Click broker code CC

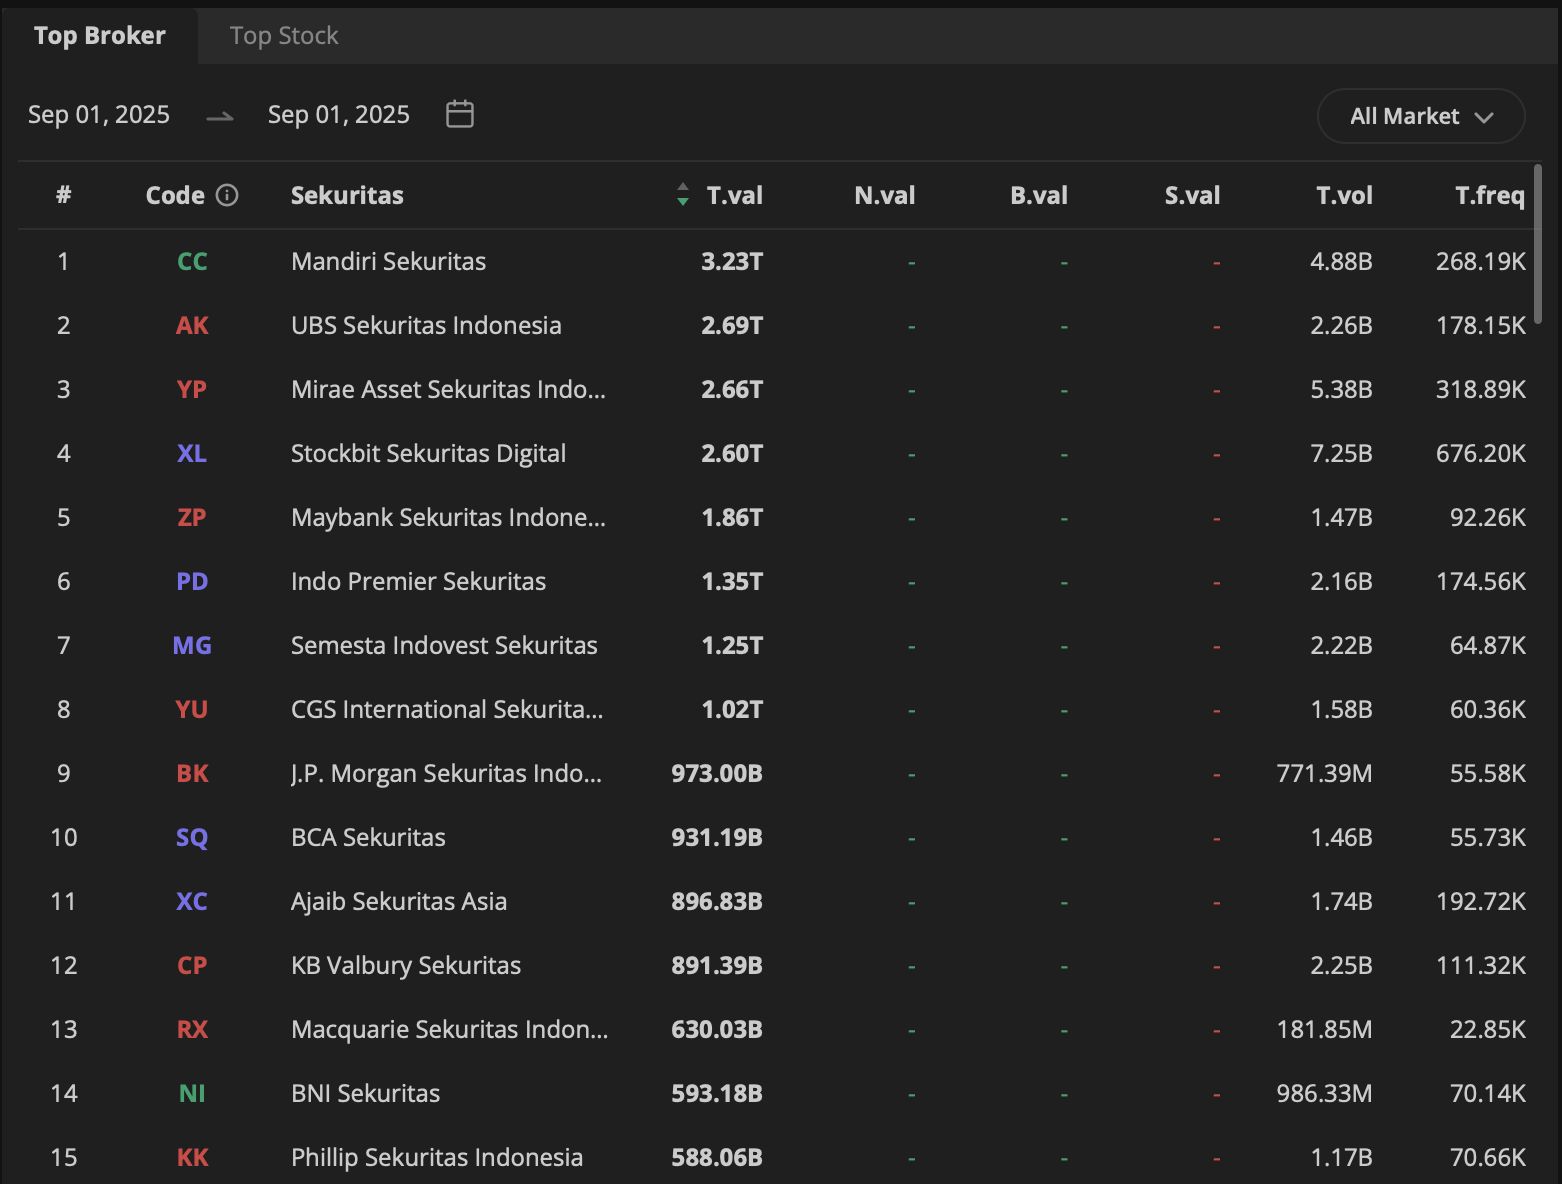192,262
